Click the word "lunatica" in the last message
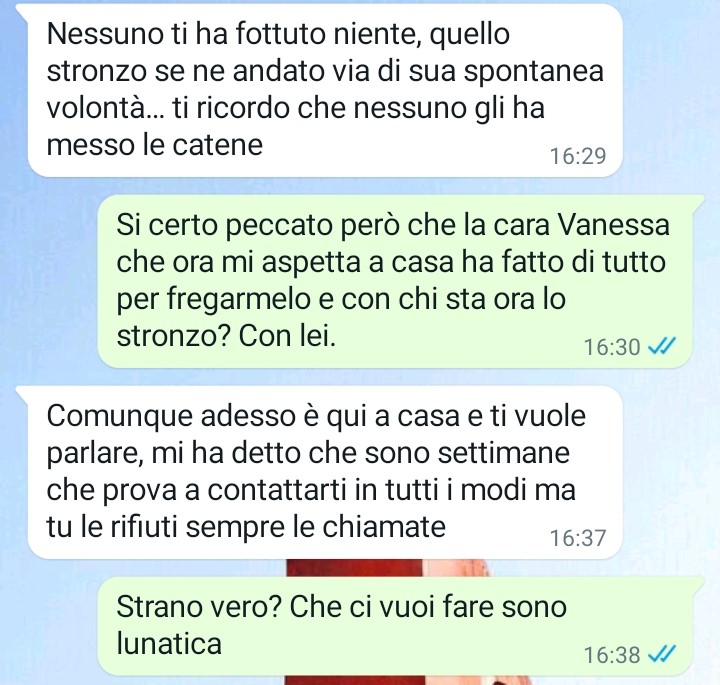Screen dimensions: 720x685 pyautogui.click(x=169, y=643)
